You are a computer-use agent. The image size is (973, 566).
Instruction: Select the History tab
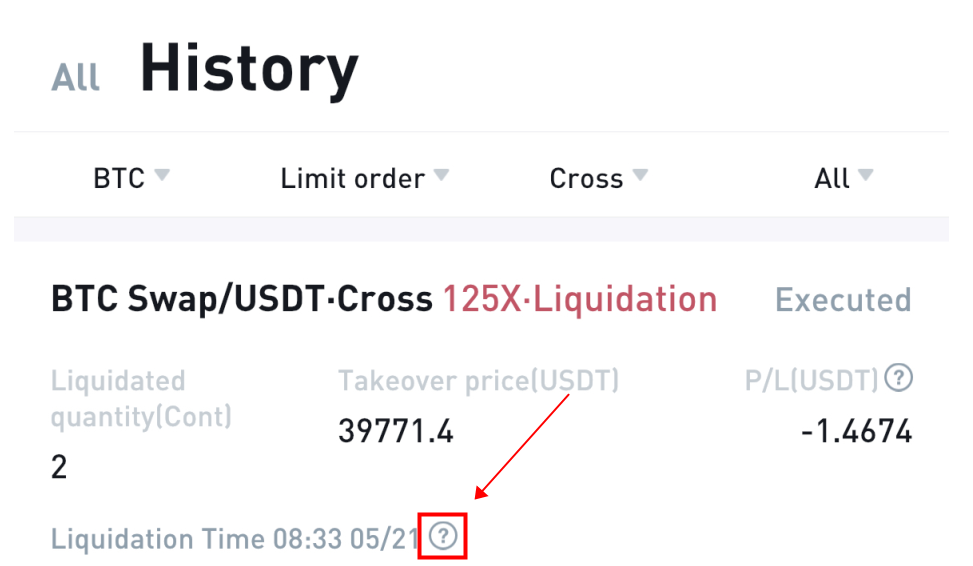(249, 68)
